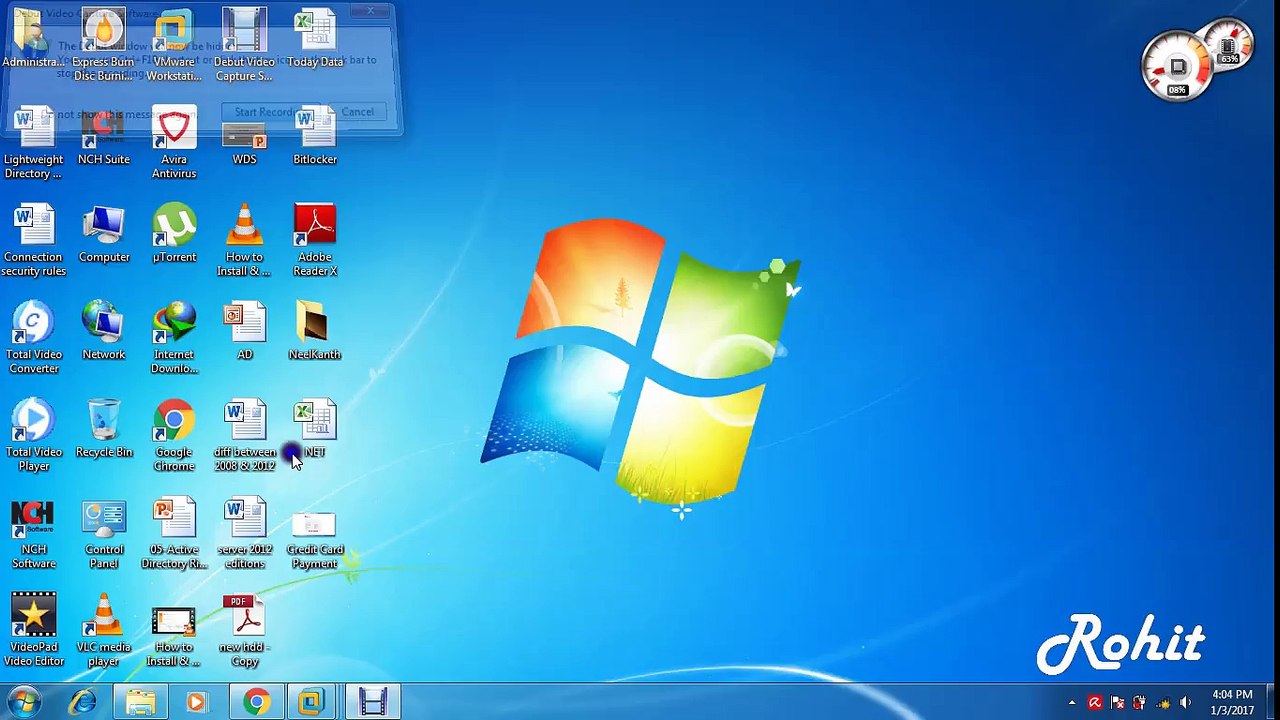1280x720 pixels.
Task: Click the Show desktop button on the taskbar
Action: 1272,702
